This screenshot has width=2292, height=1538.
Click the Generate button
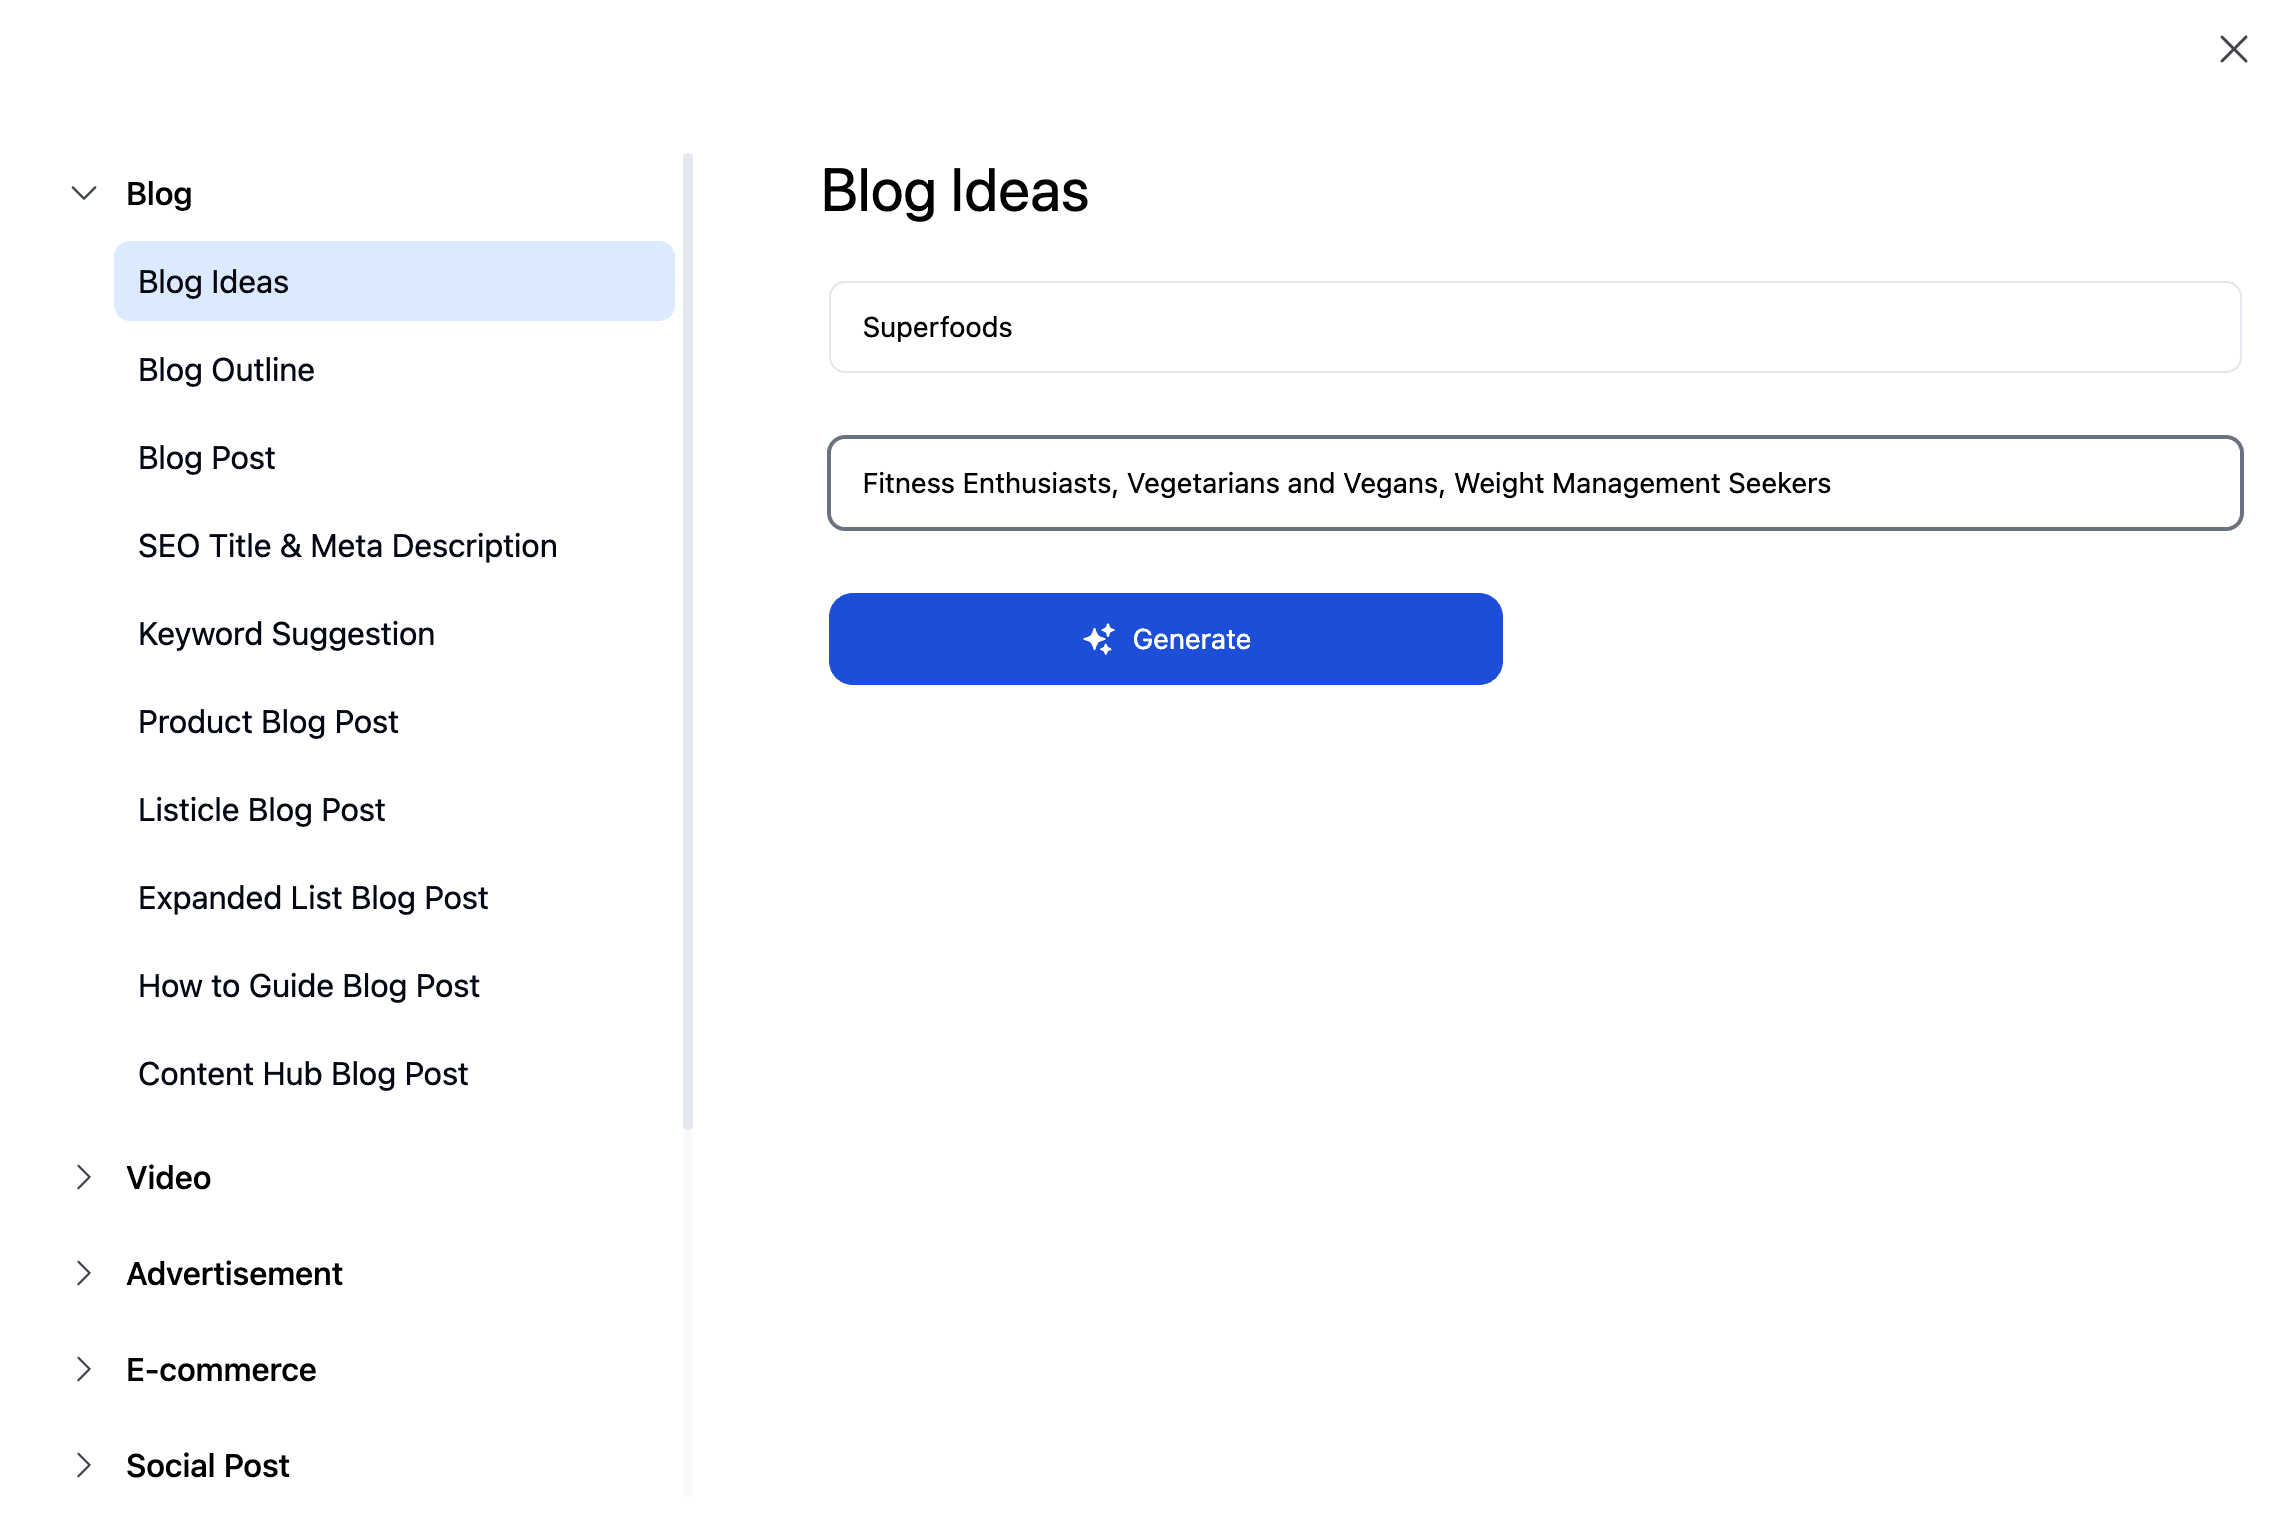click(x=1165, y=639)
